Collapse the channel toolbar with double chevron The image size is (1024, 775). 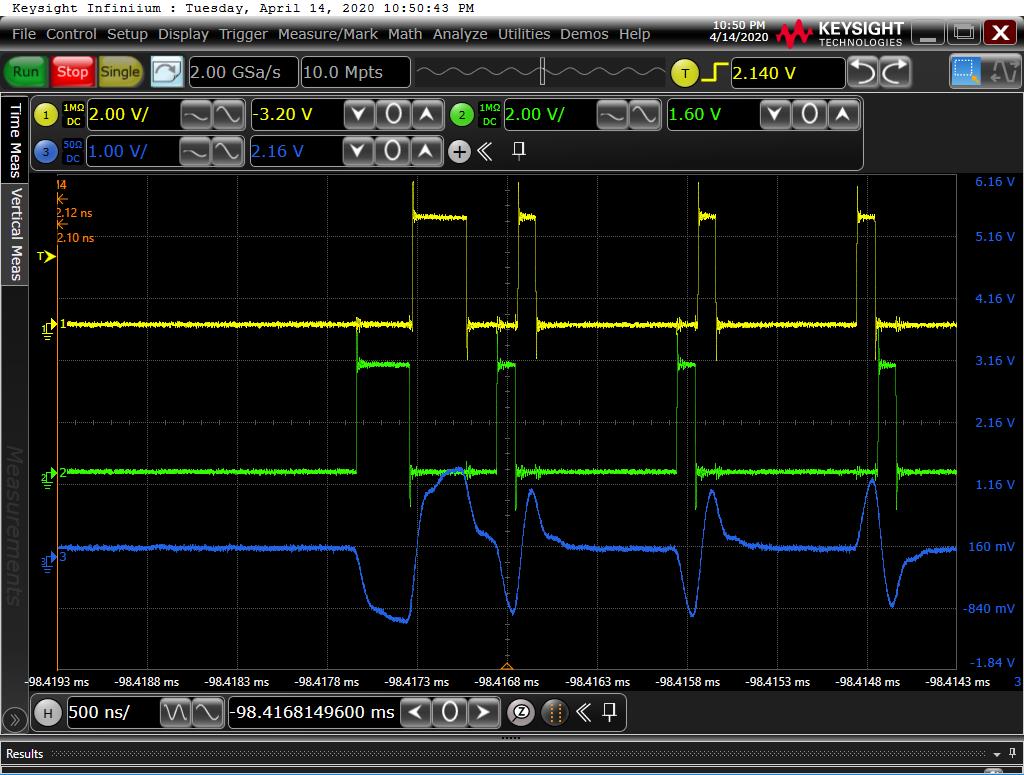485,152
